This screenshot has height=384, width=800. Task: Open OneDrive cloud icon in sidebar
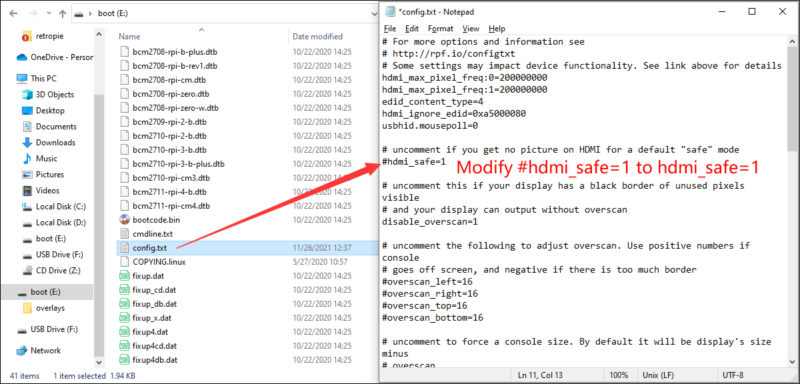[x=22, y=57]
